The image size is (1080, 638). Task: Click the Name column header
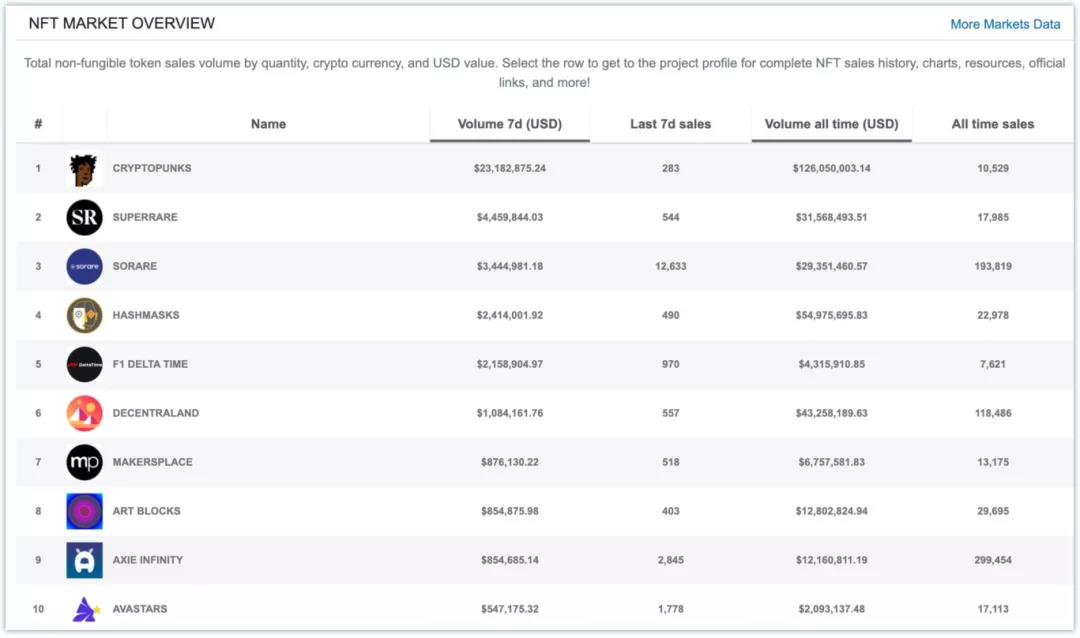click(268, 124)
